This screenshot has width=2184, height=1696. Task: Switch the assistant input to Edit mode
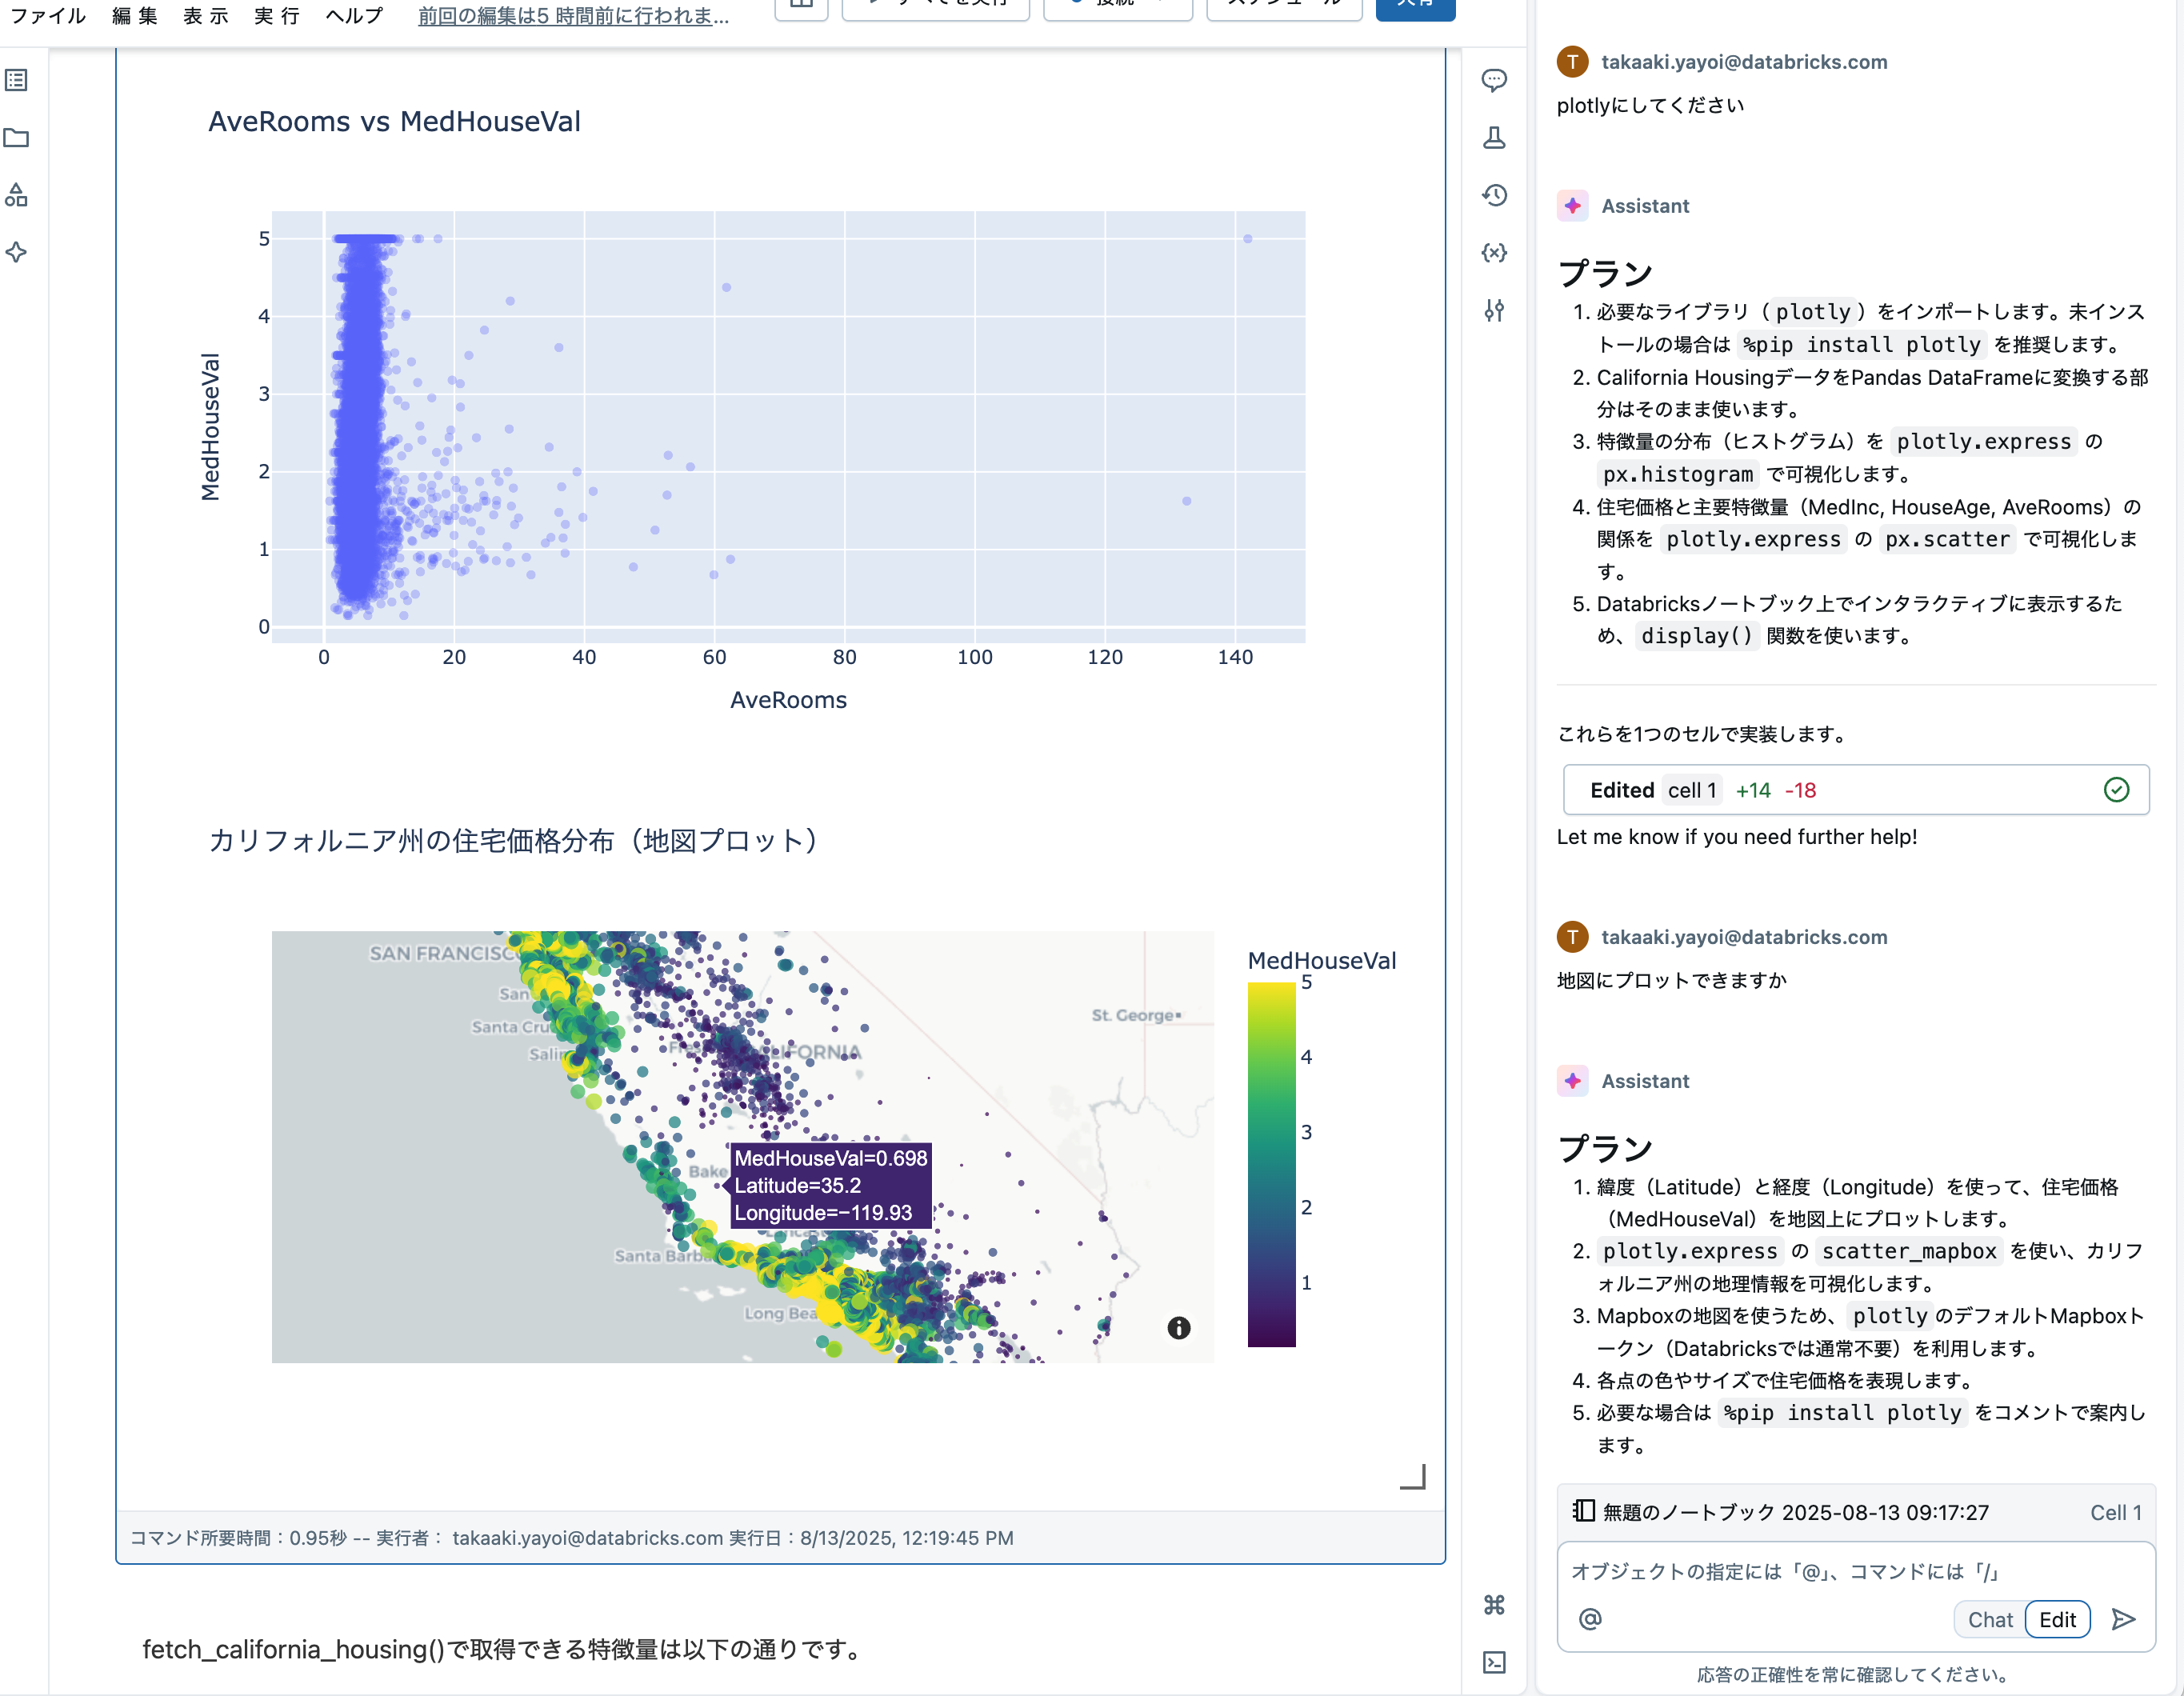[x=2056, y=1619]
